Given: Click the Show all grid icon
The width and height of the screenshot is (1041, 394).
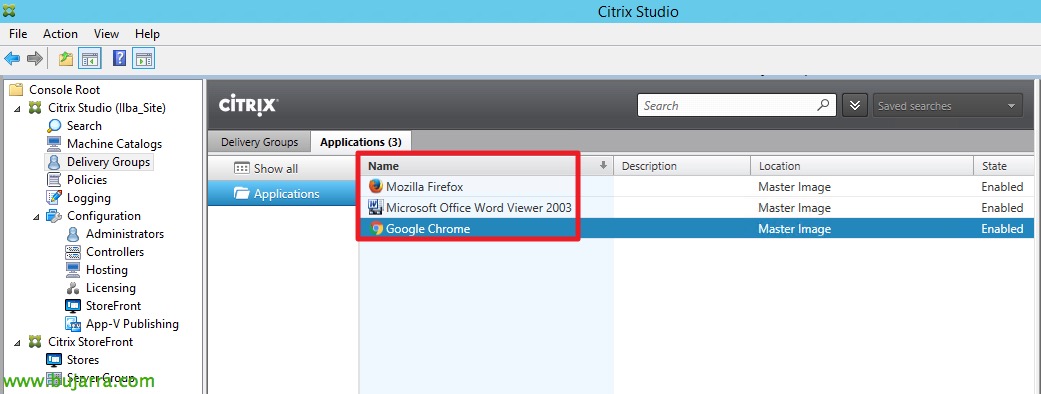Looking at the screenshot, I should [242, 168].
